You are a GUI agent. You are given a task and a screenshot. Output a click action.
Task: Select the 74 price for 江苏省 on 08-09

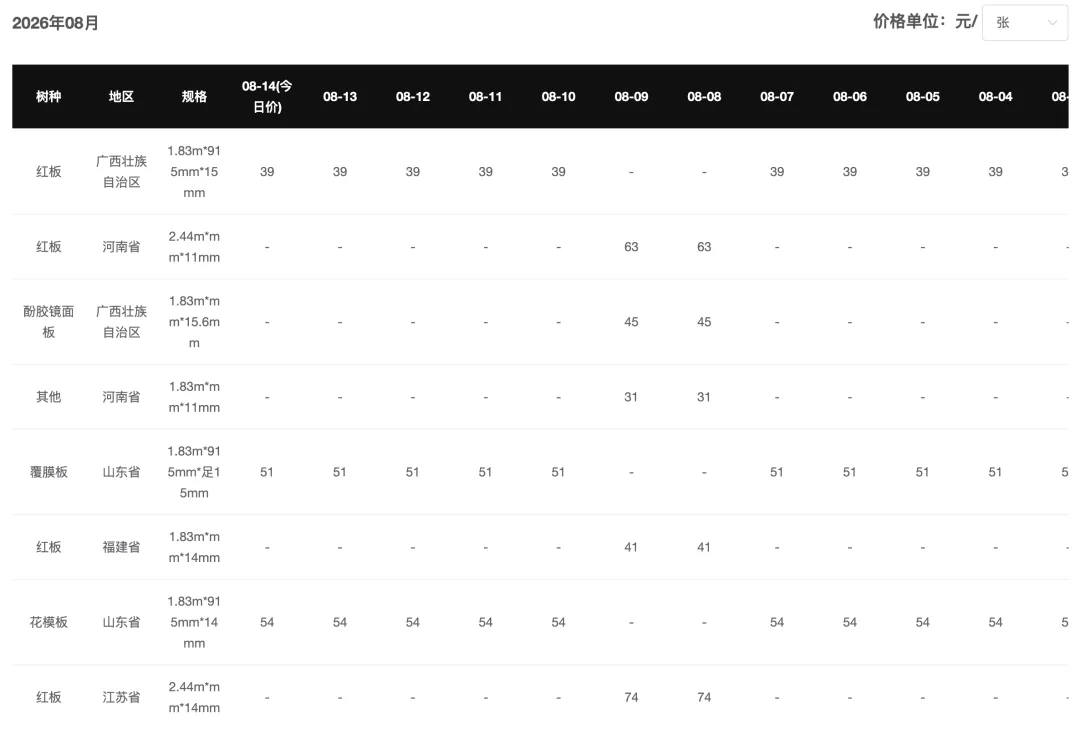coord(631,697)
